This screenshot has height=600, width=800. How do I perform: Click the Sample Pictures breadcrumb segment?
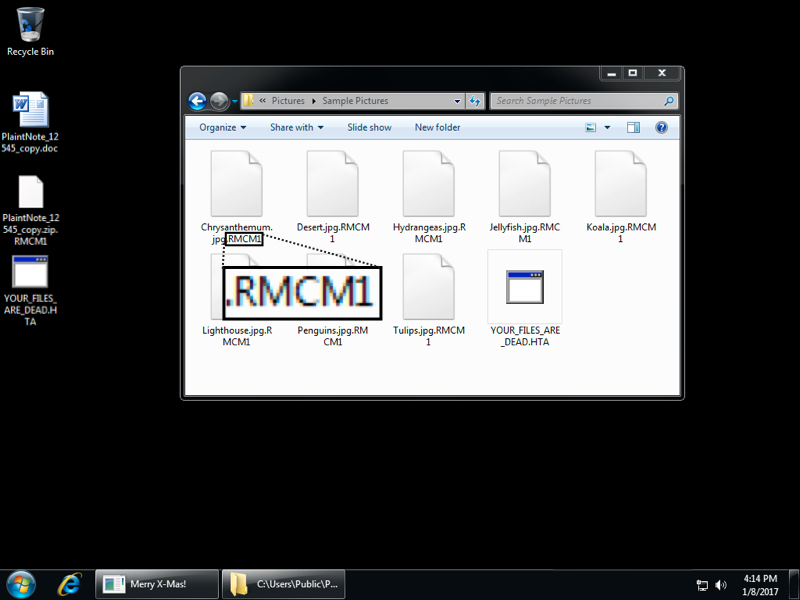coord(355,101)
